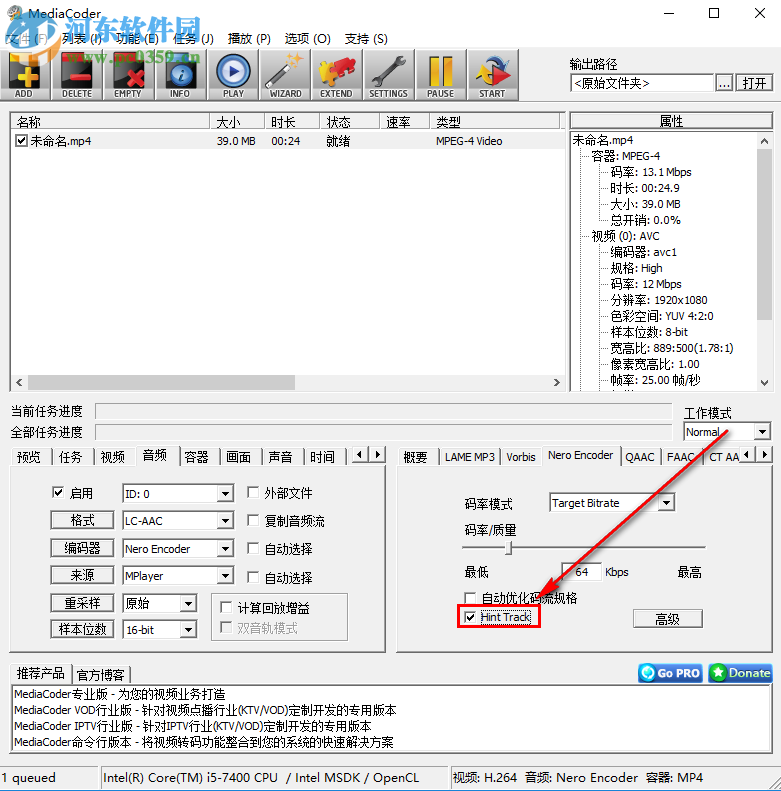The height and width of the screenshot is (791, 781).
Task: Click the properties panel vertical scrollbar
Action: point(764,235)
